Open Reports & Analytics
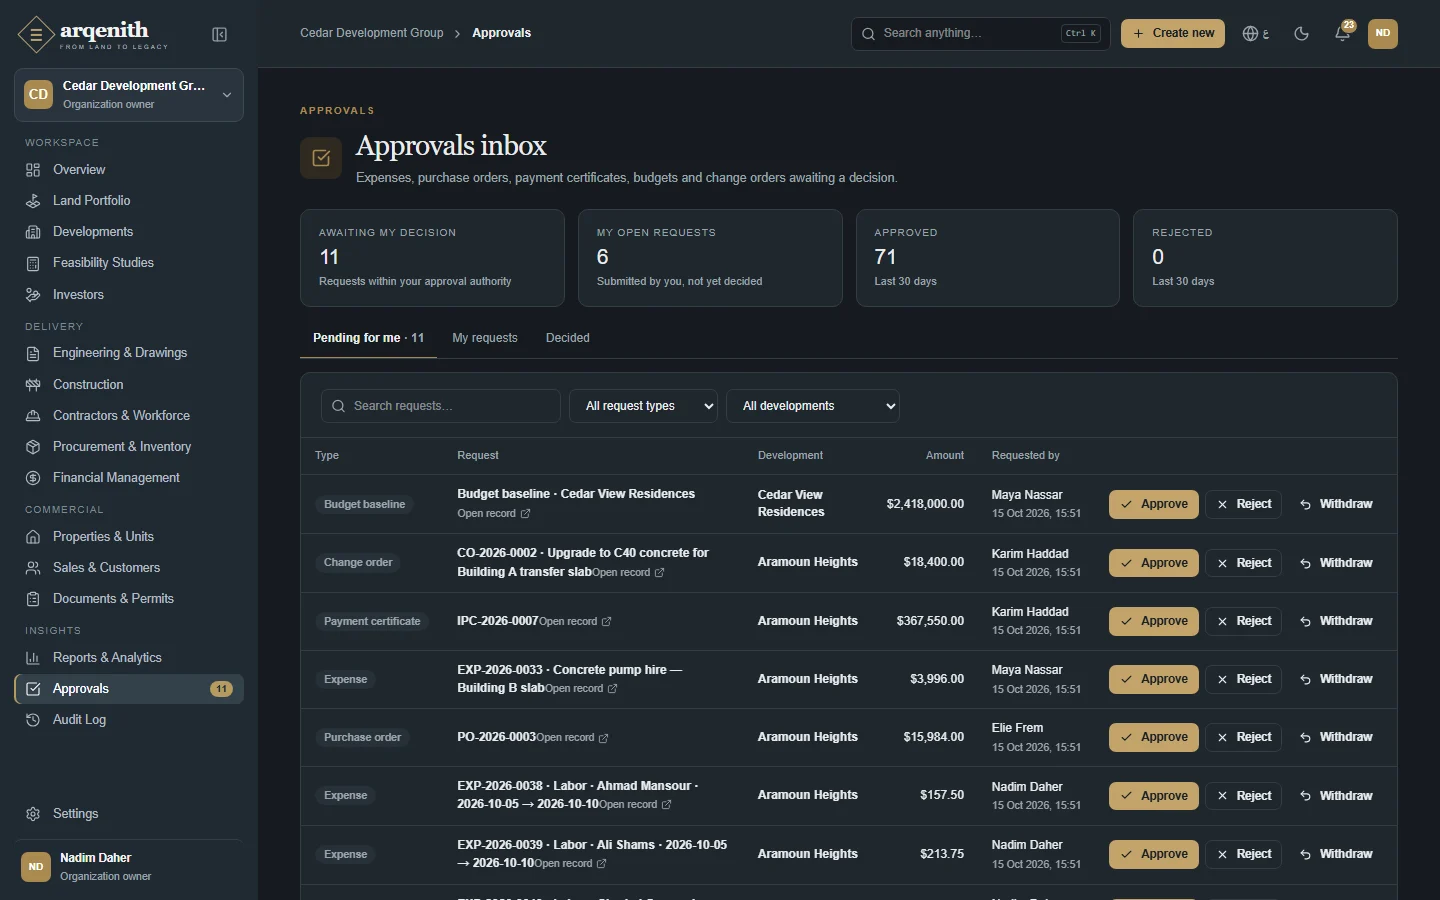Viewport: 1440px width, 900px height. (129, 658)
